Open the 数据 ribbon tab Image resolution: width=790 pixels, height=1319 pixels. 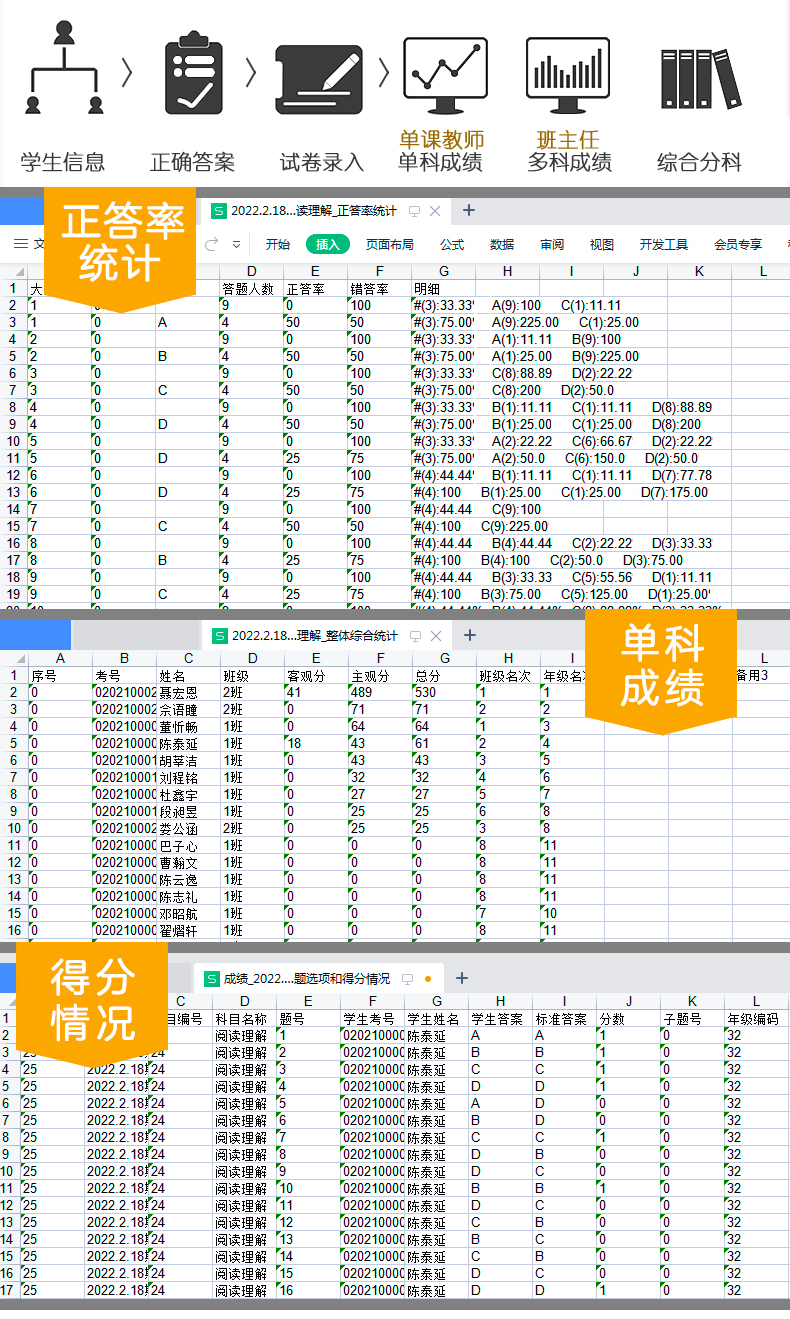coord(502,244)
